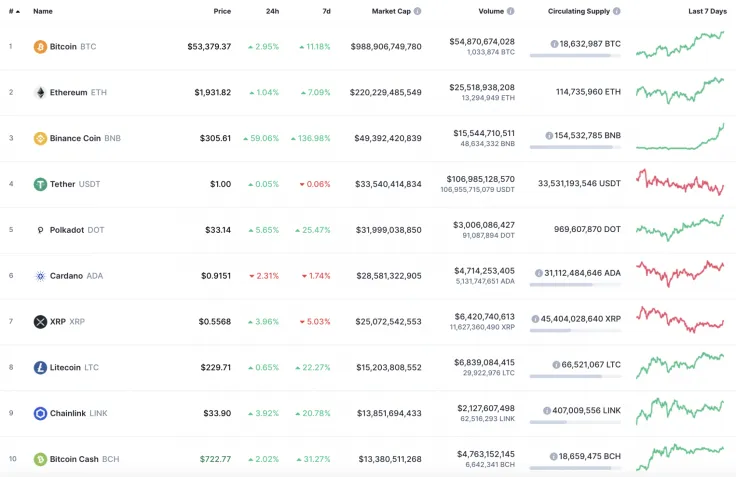This screenshot has height=477, width=736.
Task: Click Bitcoin circulating supply progress bar
Action: pyautogui.click(x=575, y=55)
